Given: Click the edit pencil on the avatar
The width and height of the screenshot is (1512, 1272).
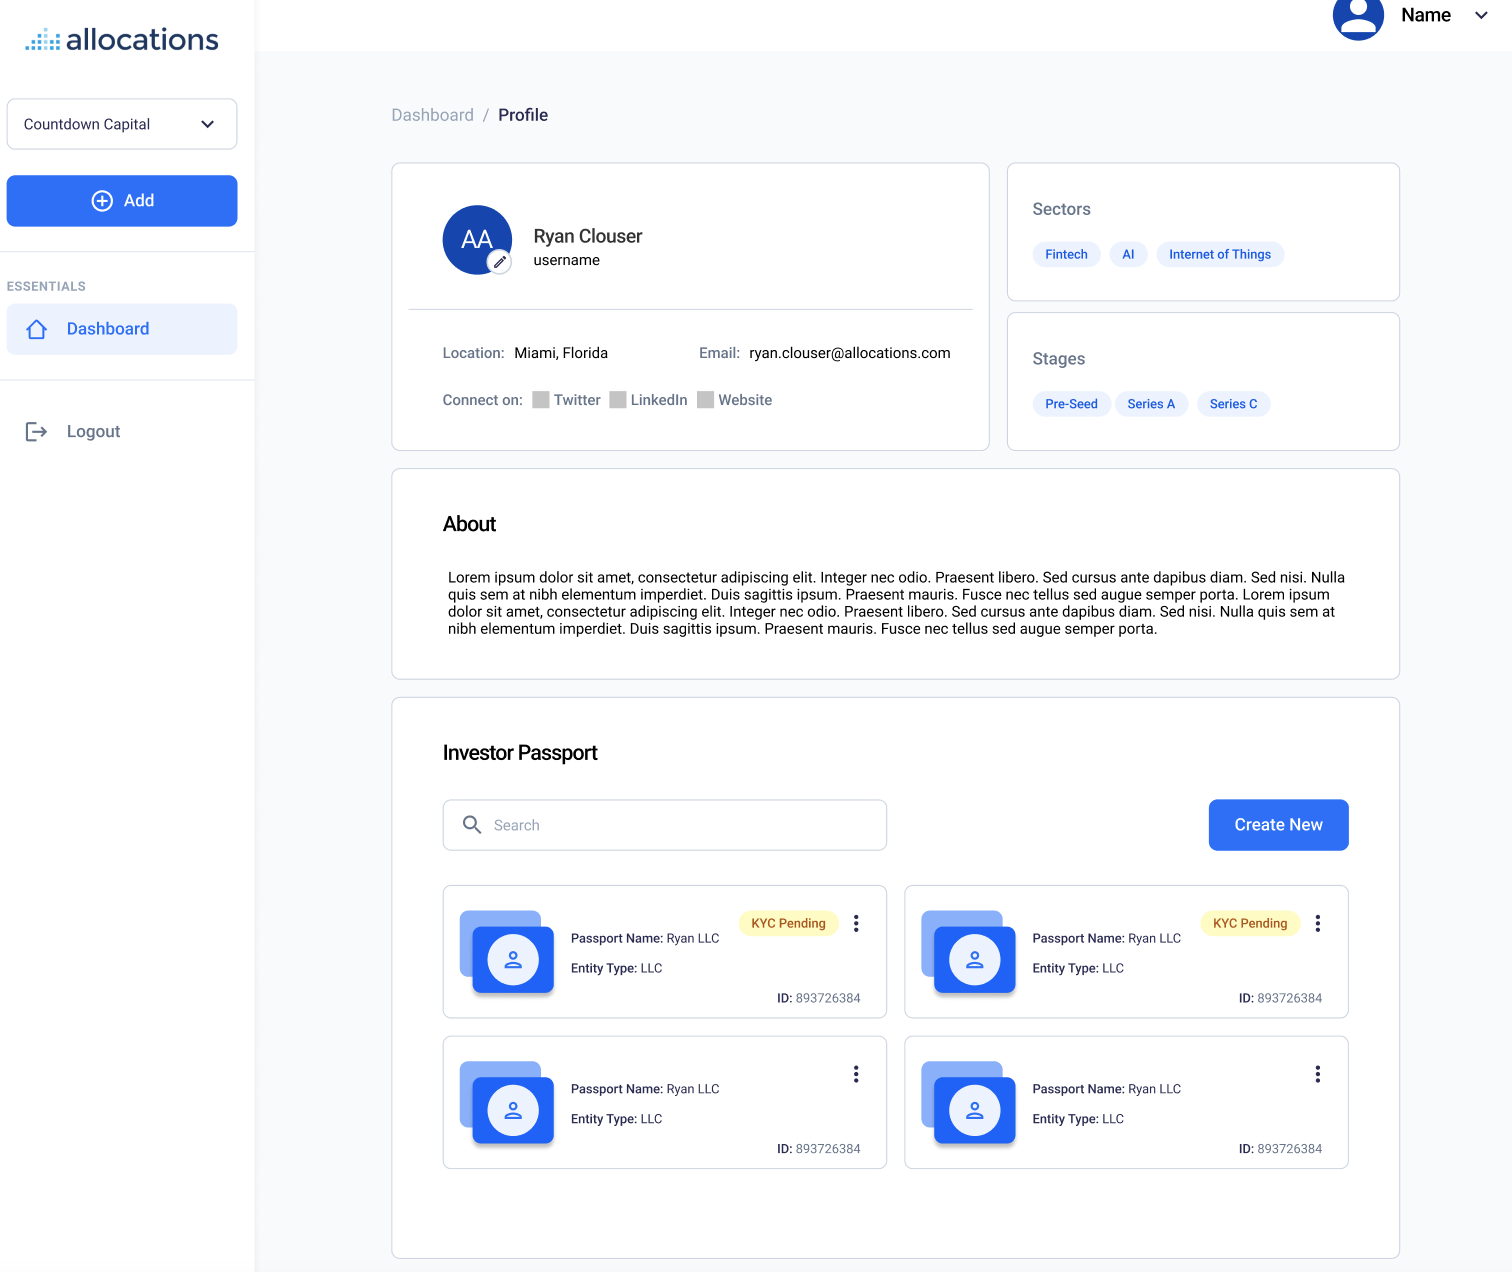Looking at the screenshot, I should [x=500, y=261].
